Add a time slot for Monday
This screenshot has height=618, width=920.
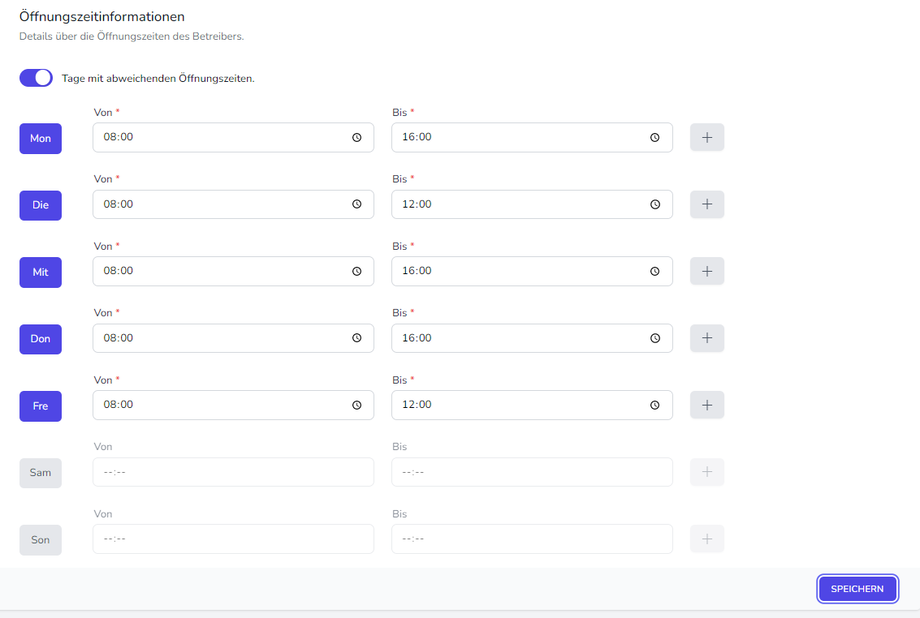pyautogui.click(x=707, y=138)
